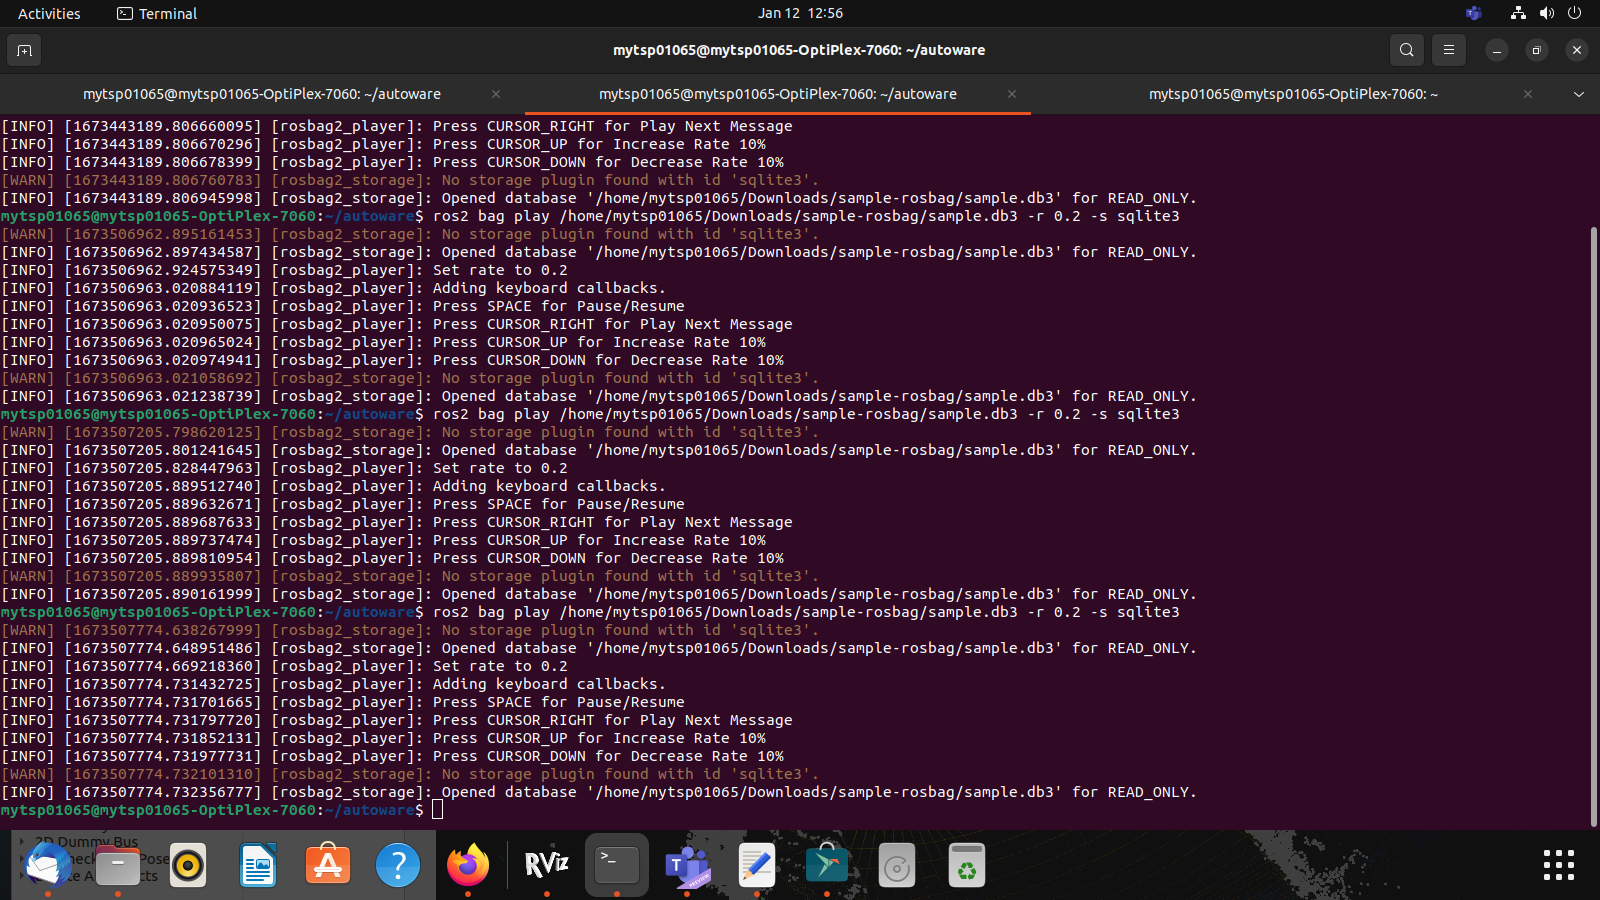Open Rhythmbox music player from the dock
This screenshot has width=1600, height=900.
pyautogui.click(x=188, y=865)
